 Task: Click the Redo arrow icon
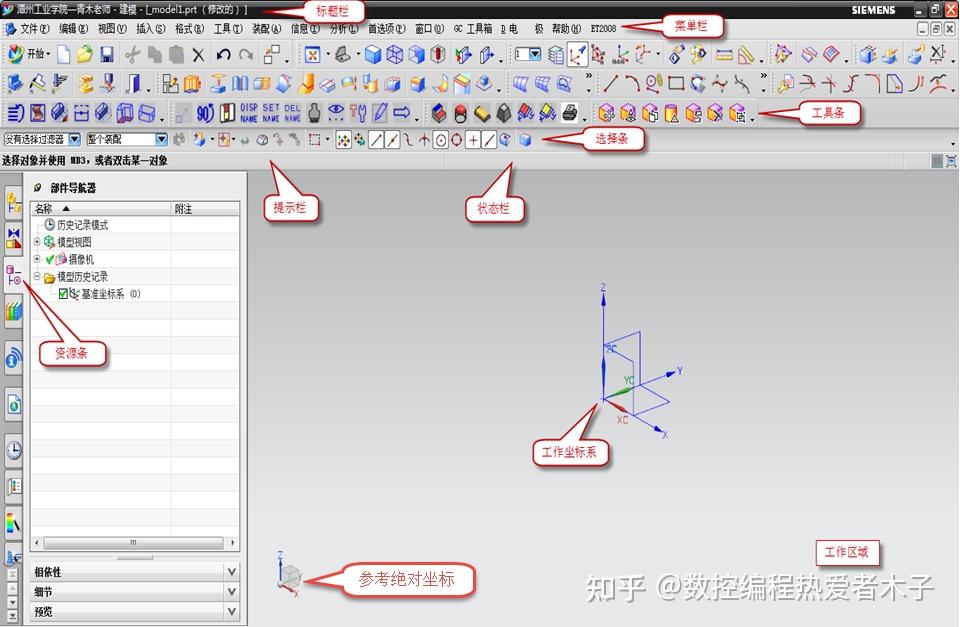coord(246,55)
